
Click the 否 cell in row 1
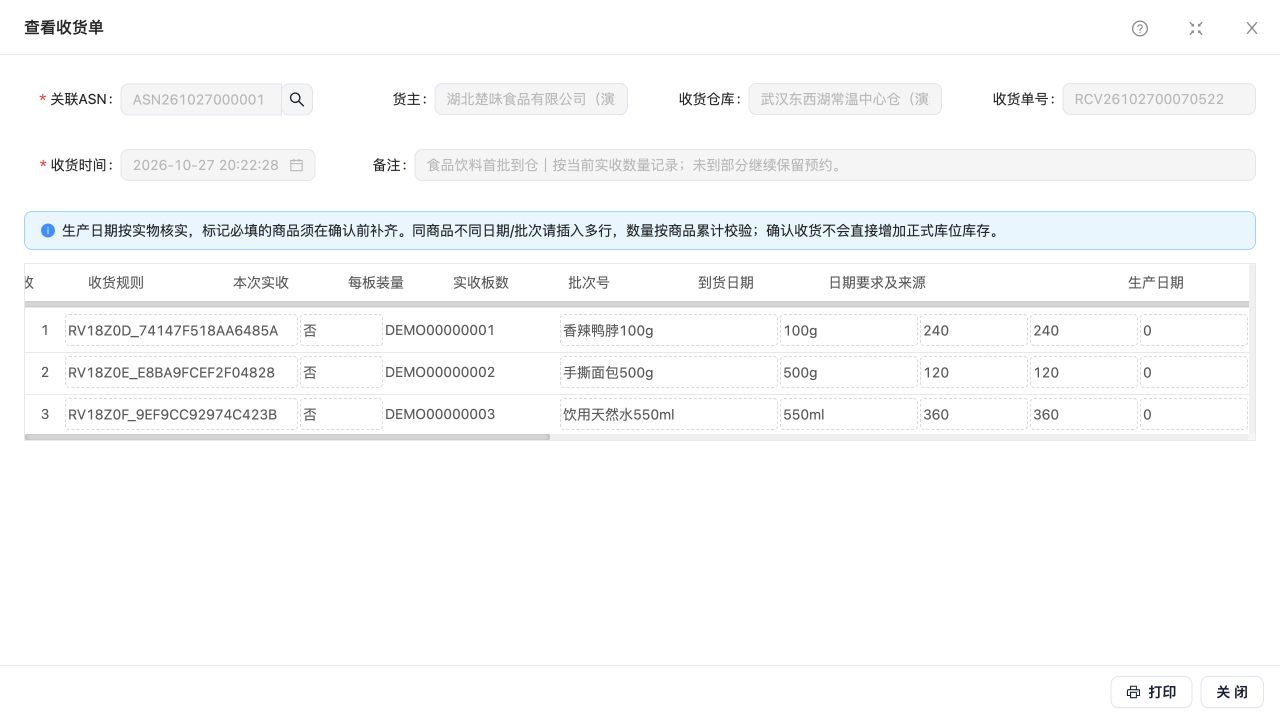tap(341, 330)
